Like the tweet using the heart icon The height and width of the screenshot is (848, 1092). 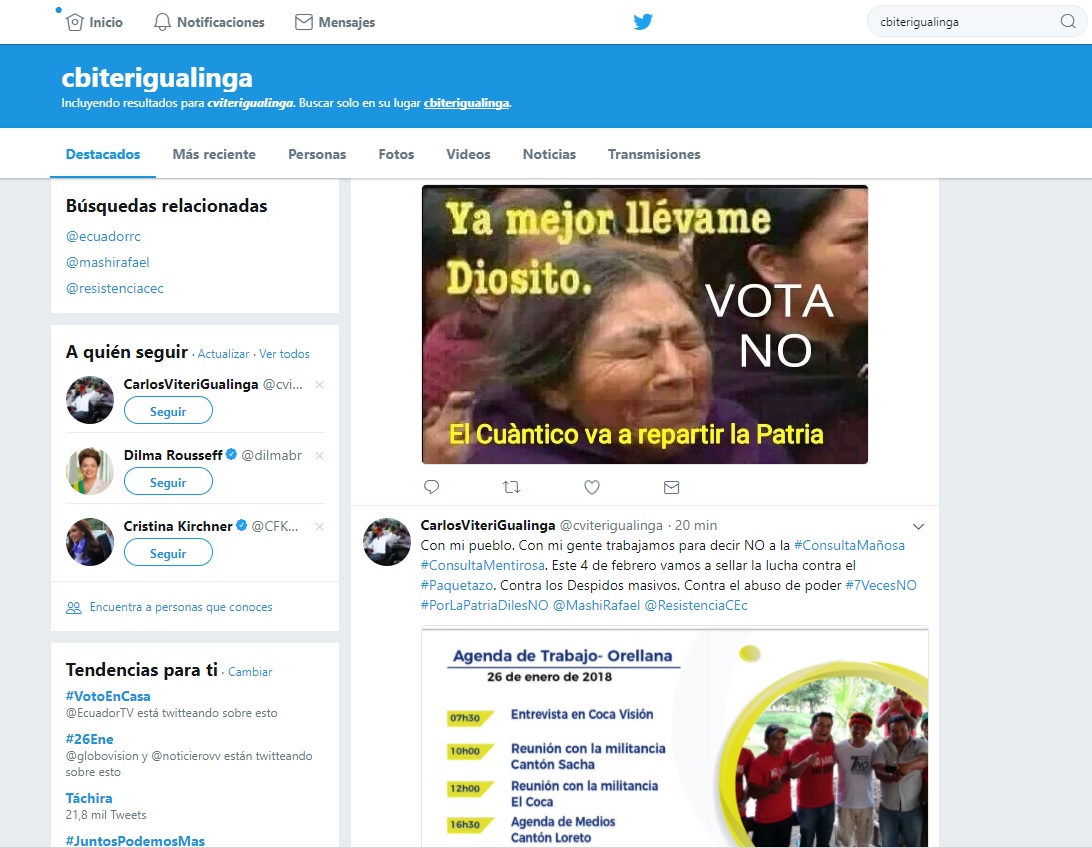tap(591, 487)
